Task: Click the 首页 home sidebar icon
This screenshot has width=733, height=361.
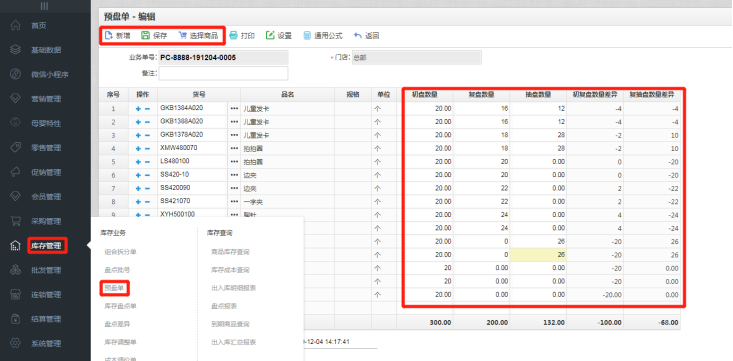Action: 15,25
